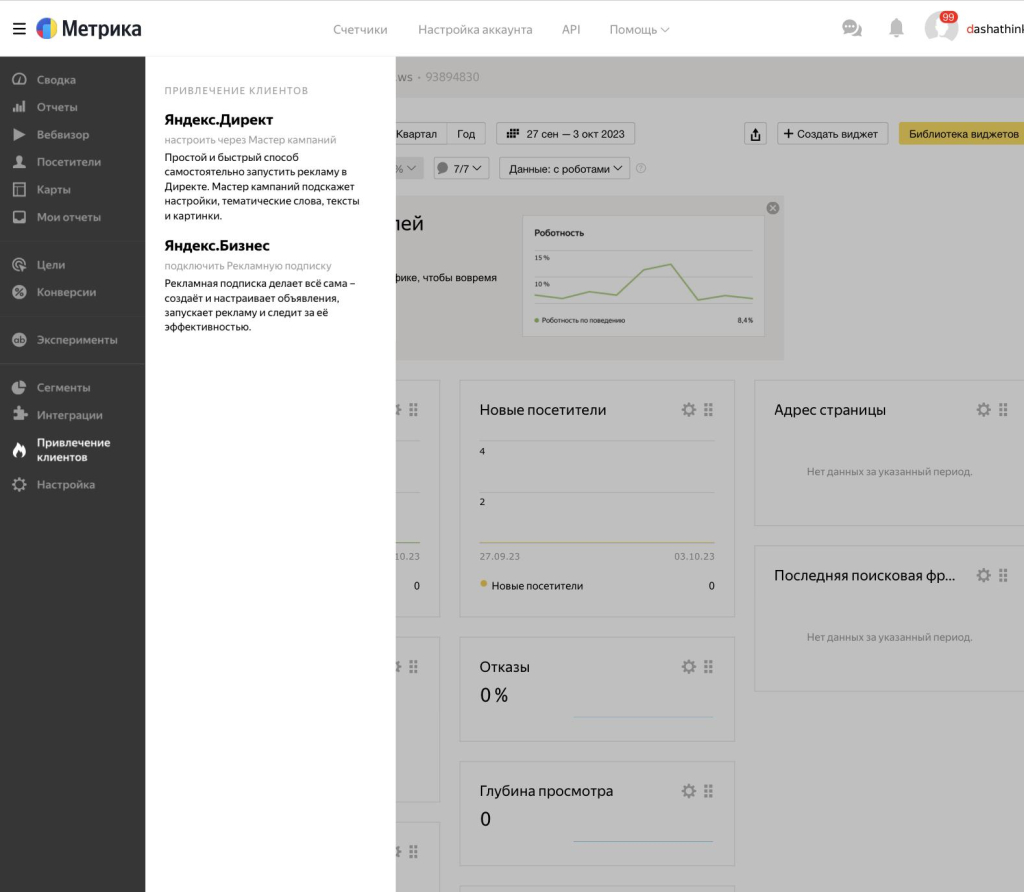Screen dimensions: 1024x892
Task: Click the Библиотека виджетов button
Action: click(962, 134)
